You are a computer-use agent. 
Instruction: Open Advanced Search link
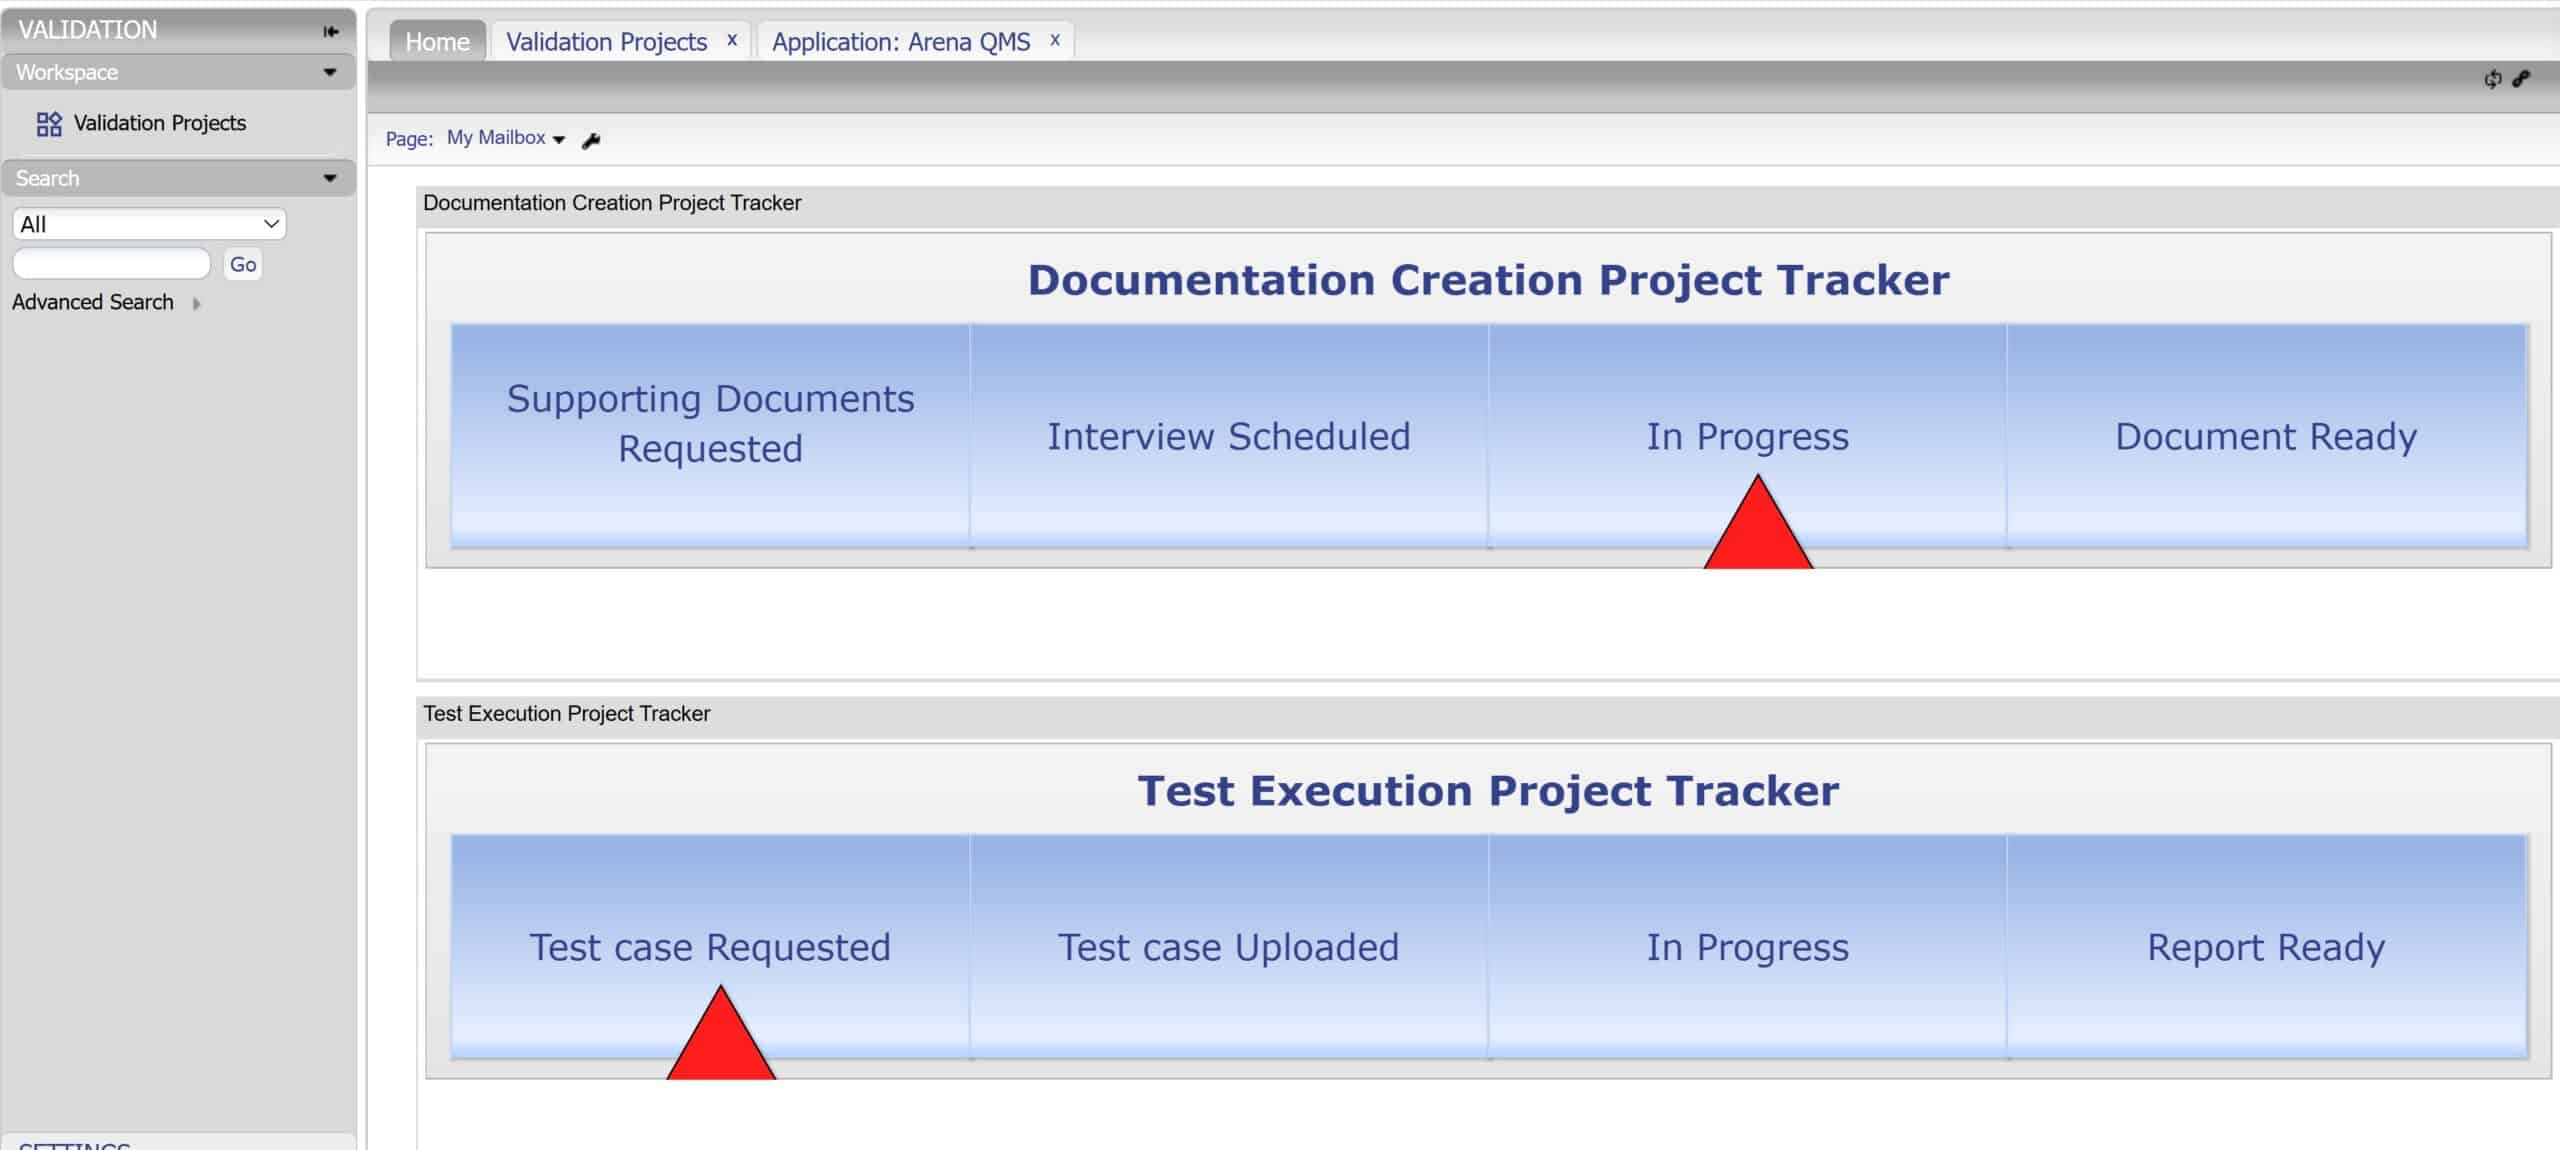(93, 302)
